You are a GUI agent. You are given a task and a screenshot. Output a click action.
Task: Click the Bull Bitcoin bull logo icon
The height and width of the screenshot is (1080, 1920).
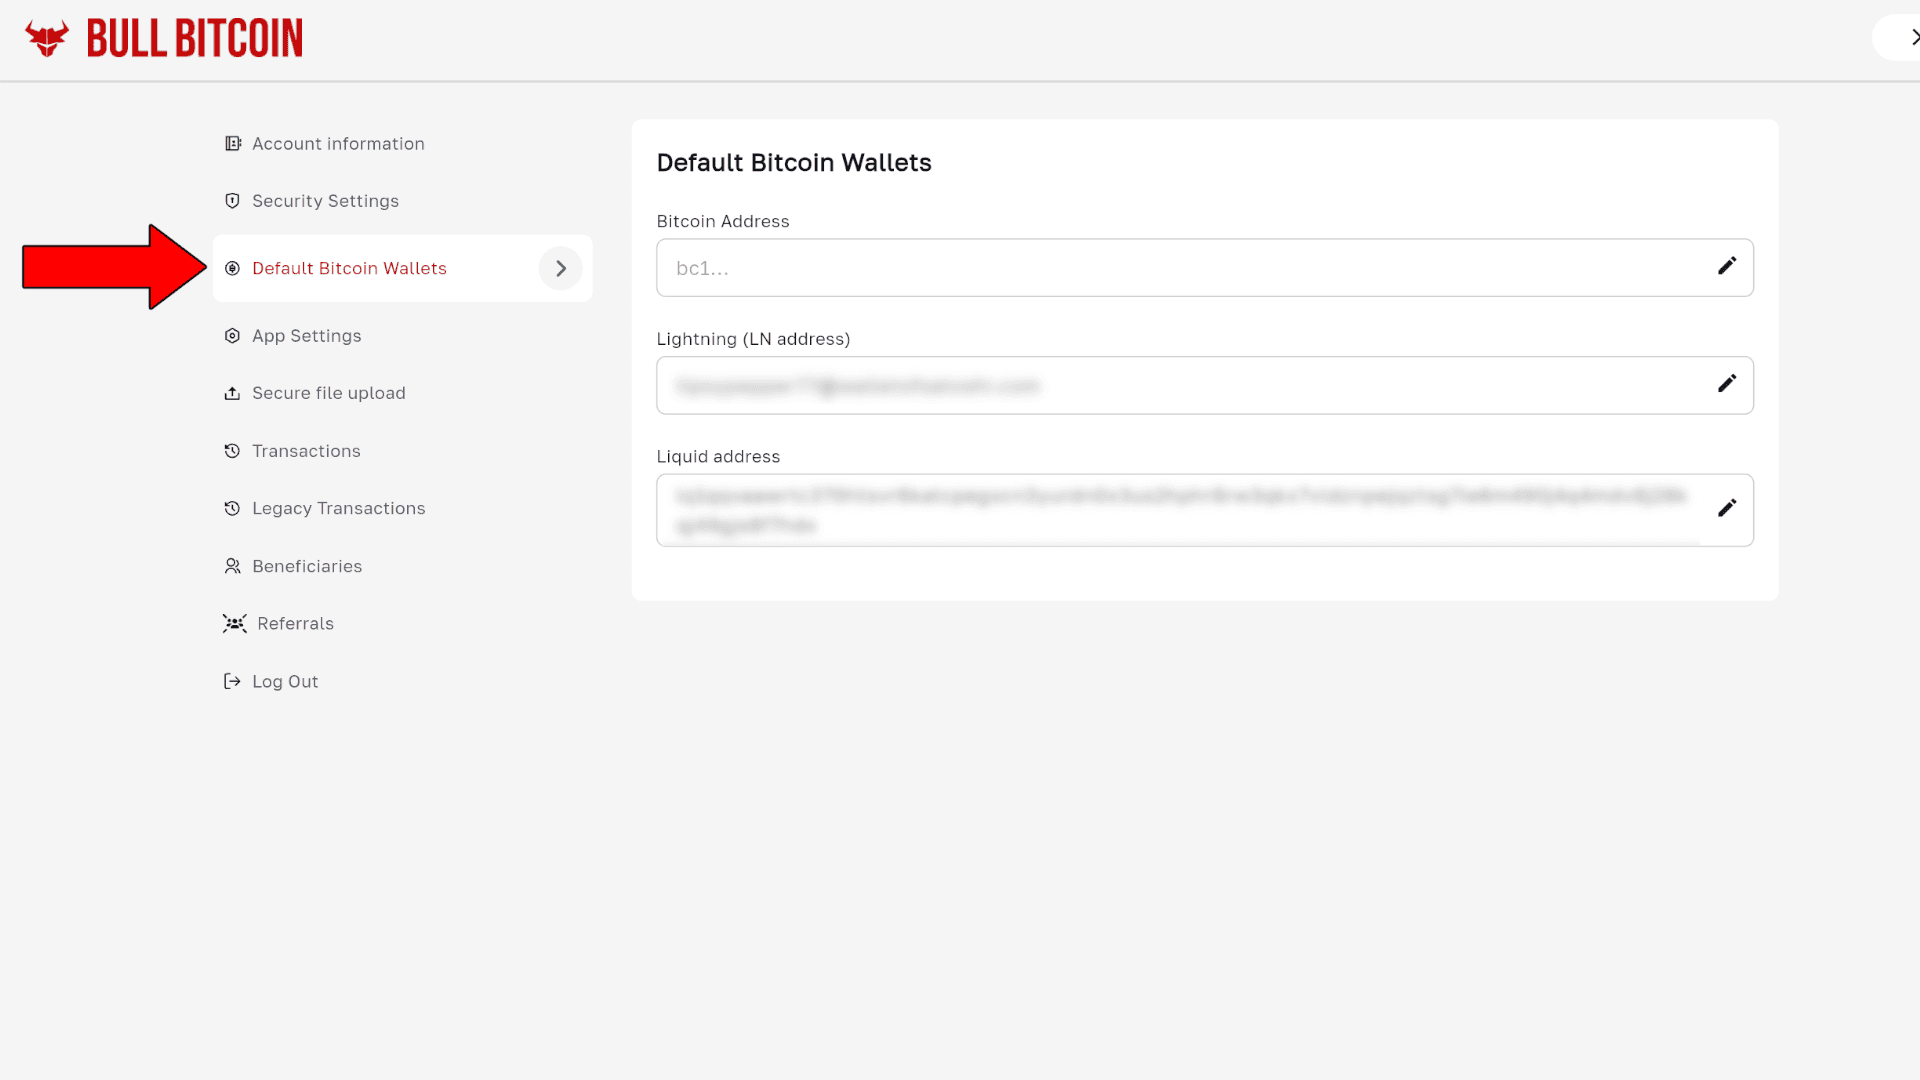click(x=47, y=38)
